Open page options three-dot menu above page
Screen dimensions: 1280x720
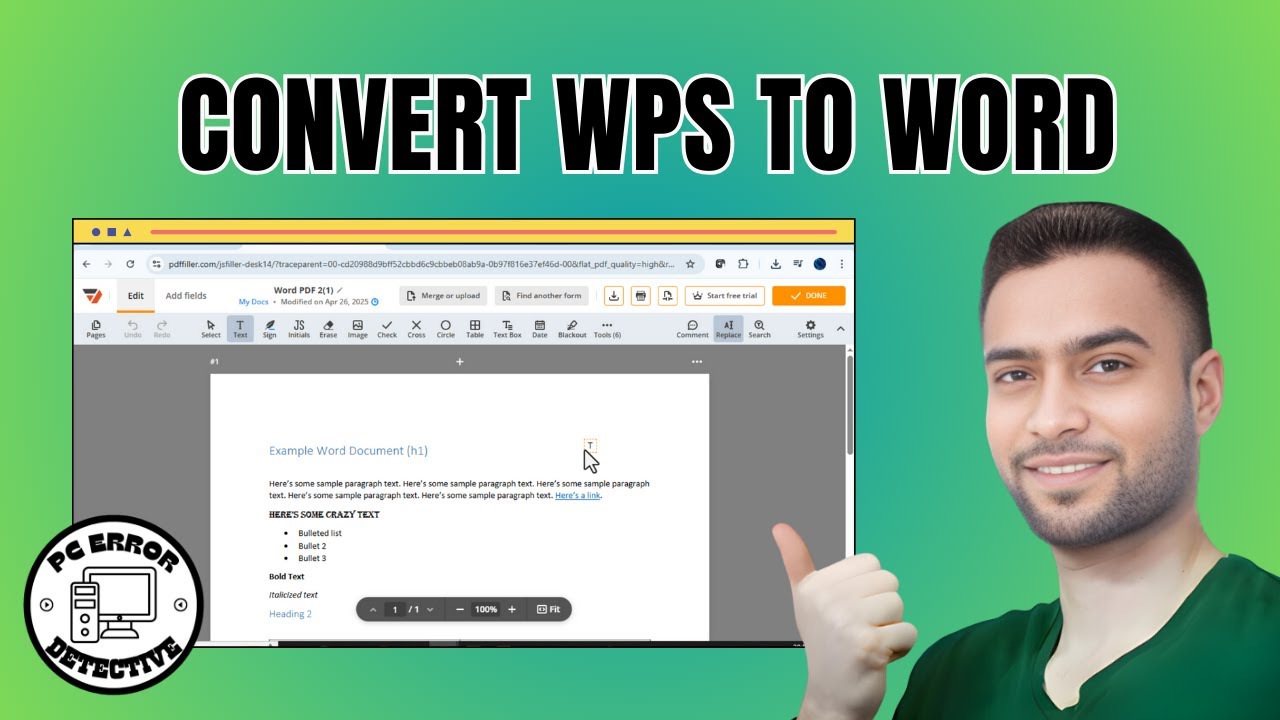click(697, 361)
